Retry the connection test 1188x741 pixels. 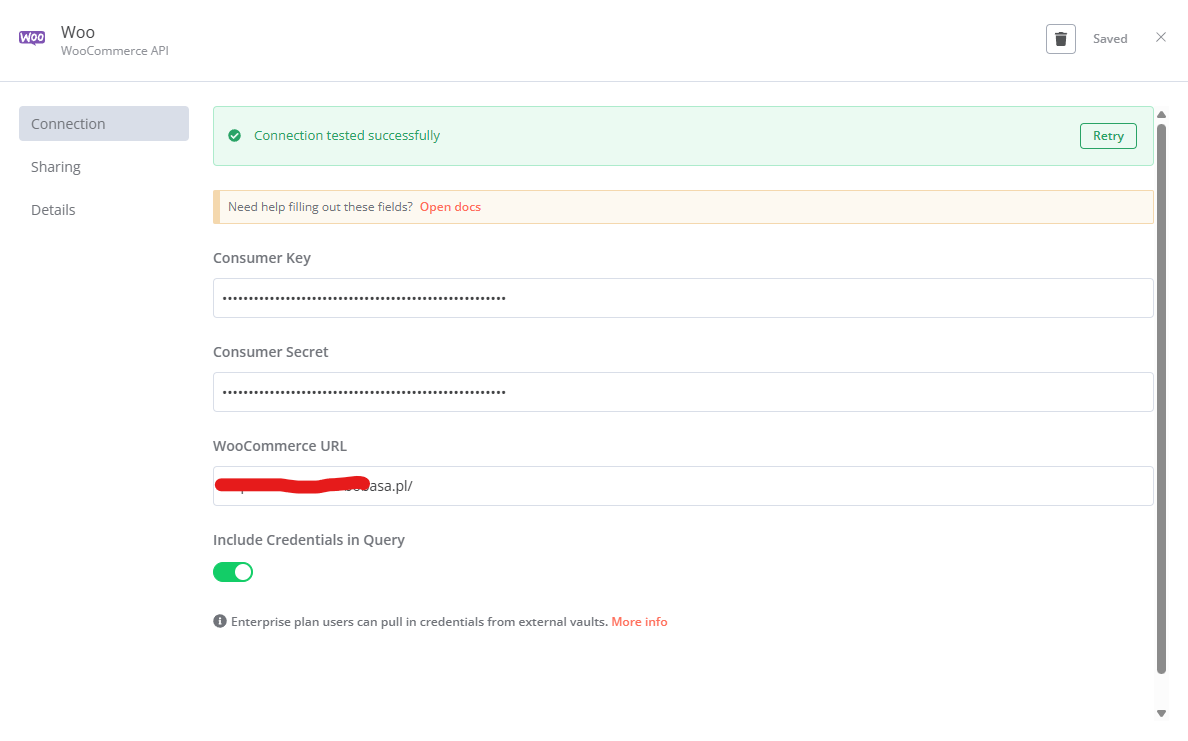(x=1108, y=136)
